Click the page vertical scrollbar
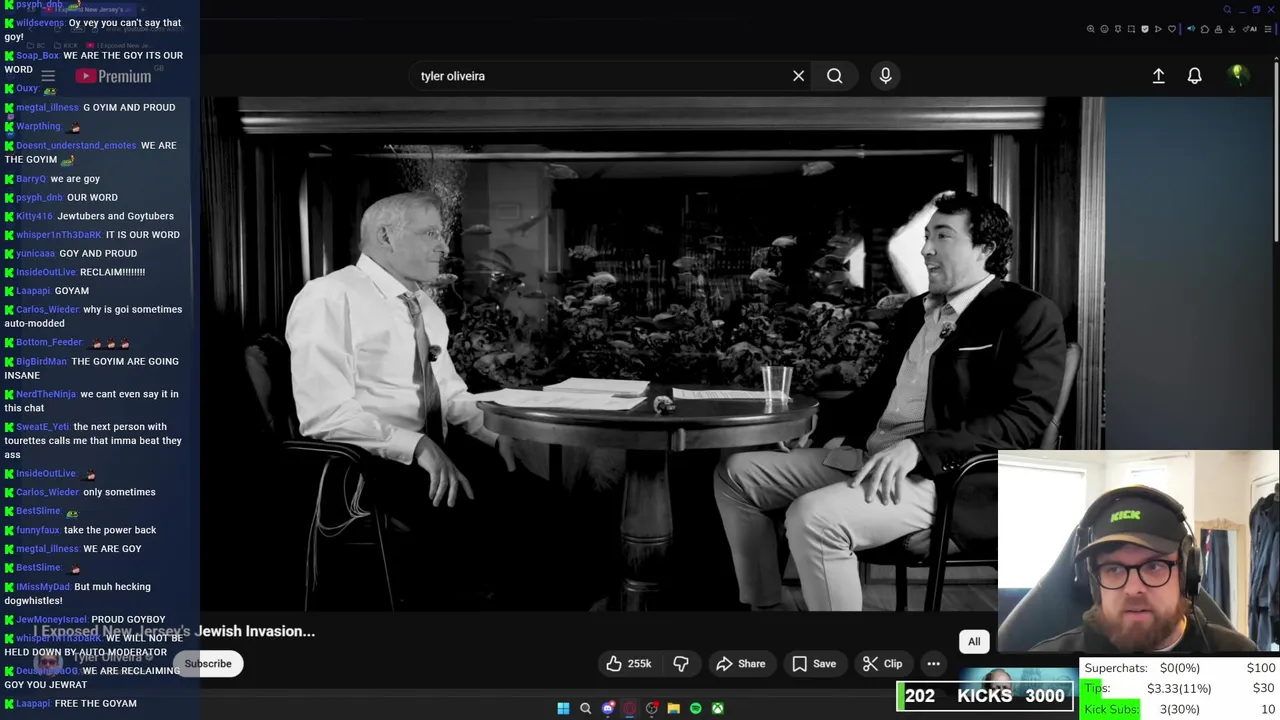 tap(1276, 150)
